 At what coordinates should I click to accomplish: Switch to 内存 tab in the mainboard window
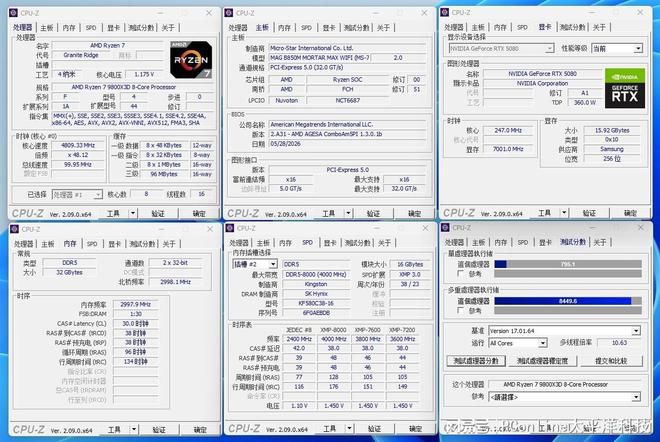point(285,28)
